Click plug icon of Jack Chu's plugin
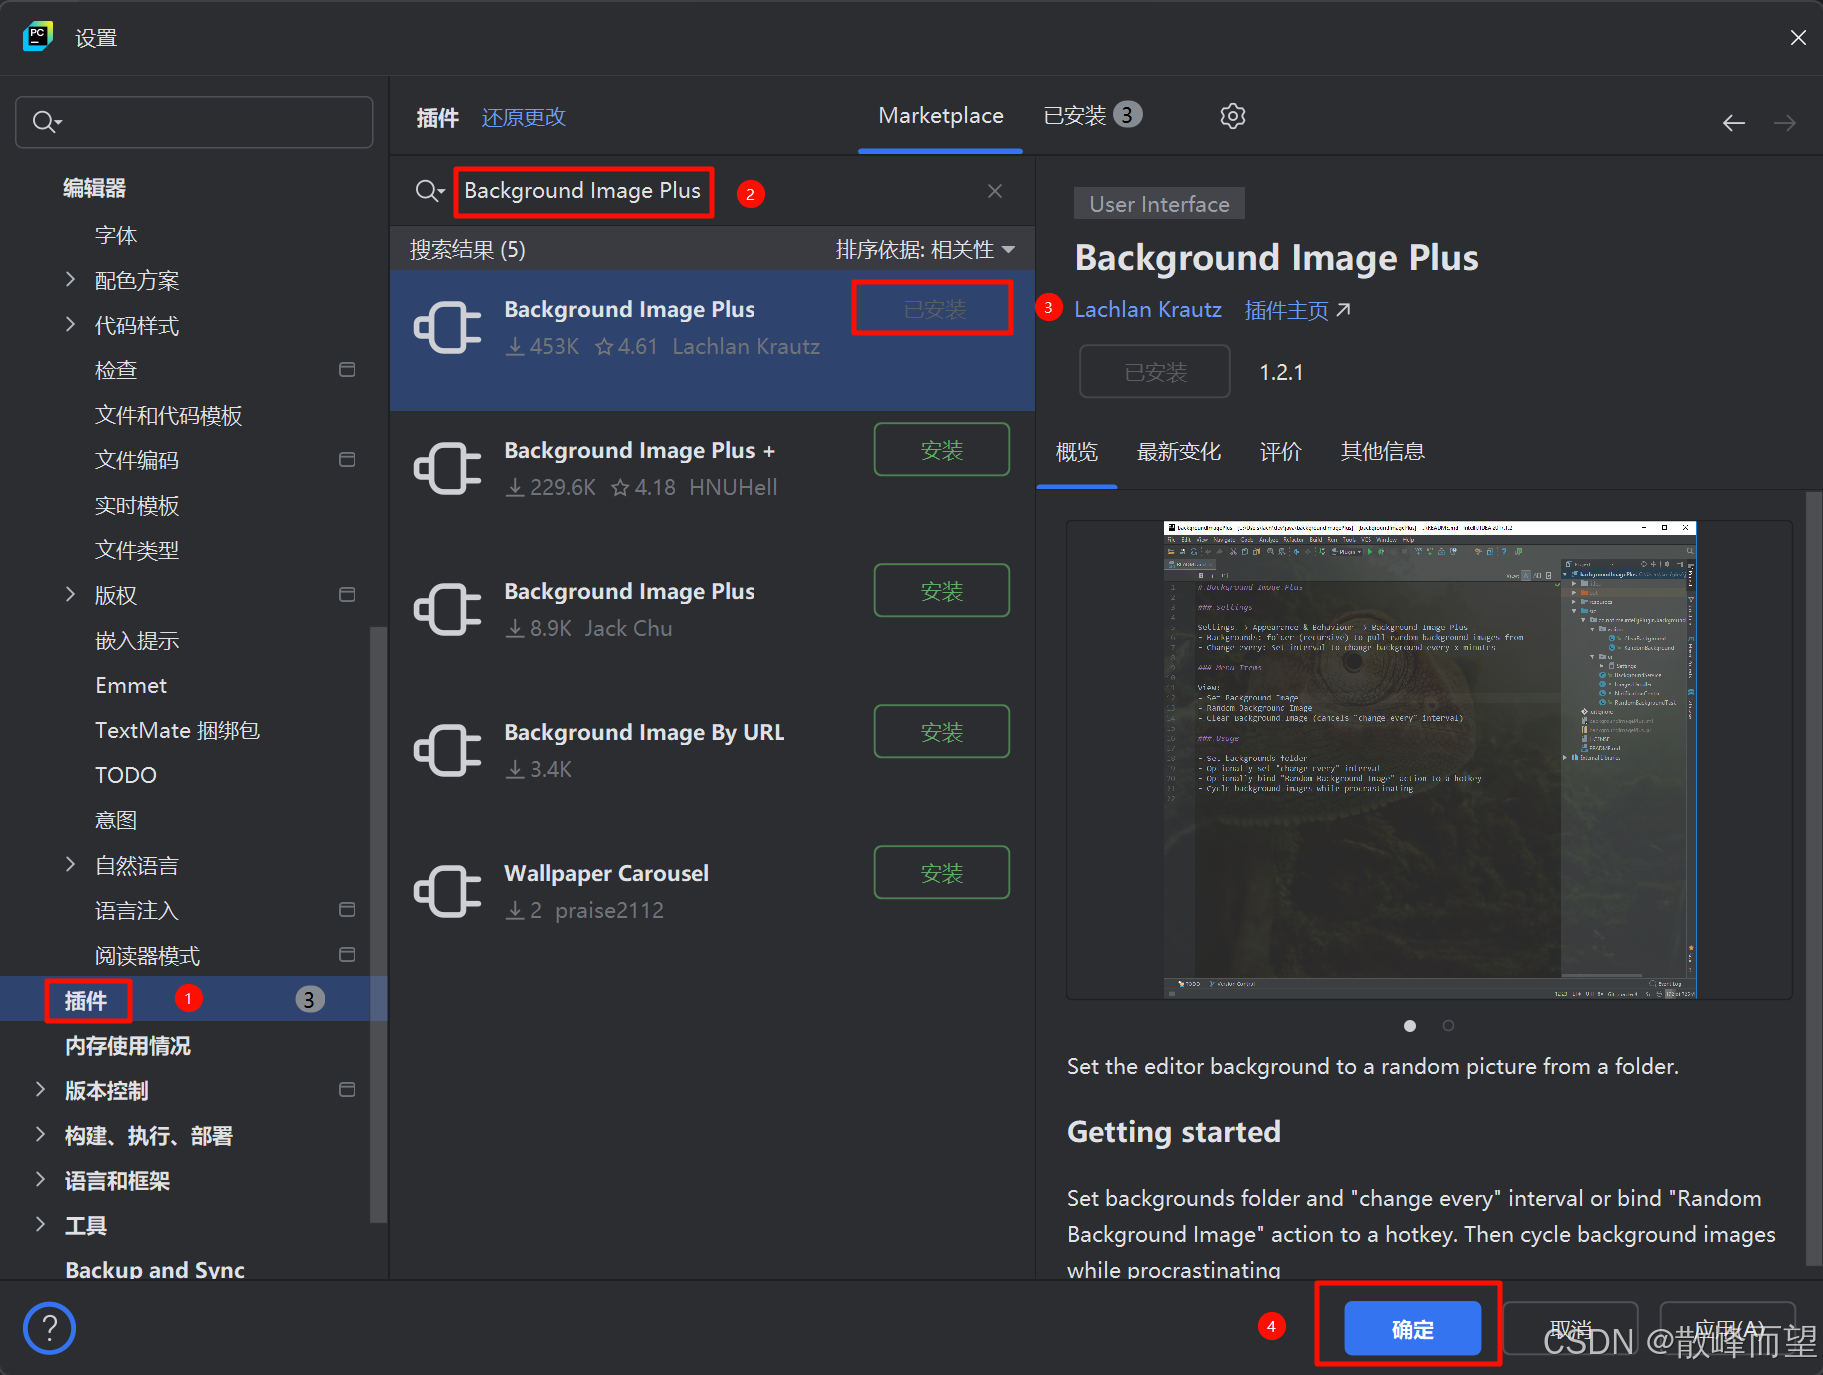 (x=448, y=609)
